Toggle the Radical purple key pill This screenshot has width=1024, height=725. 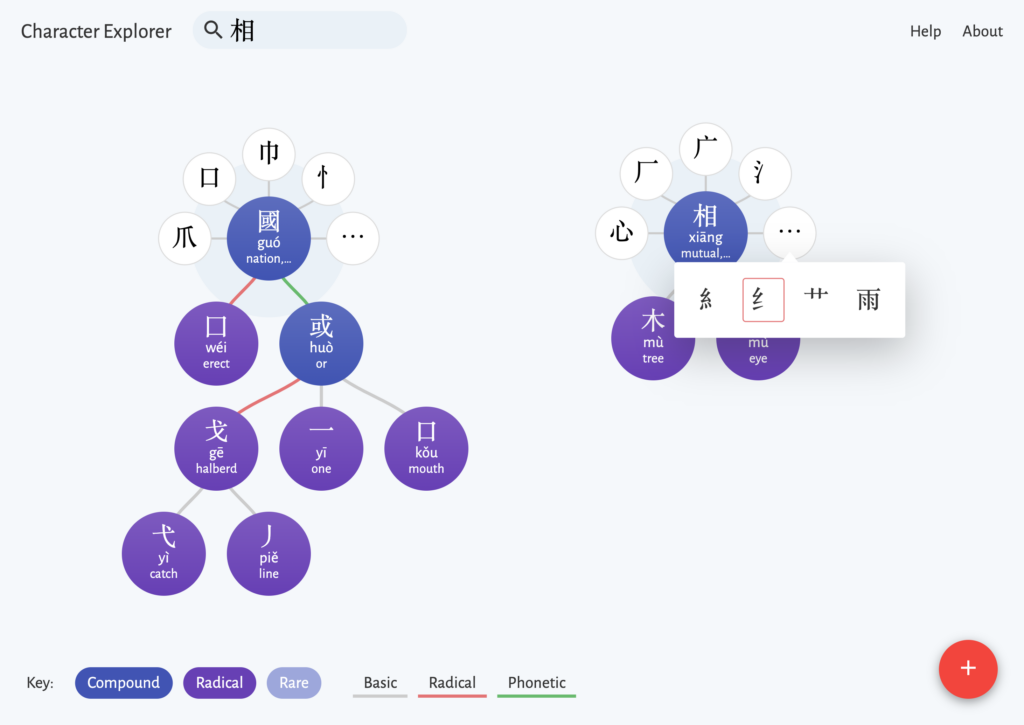[219, 683]
